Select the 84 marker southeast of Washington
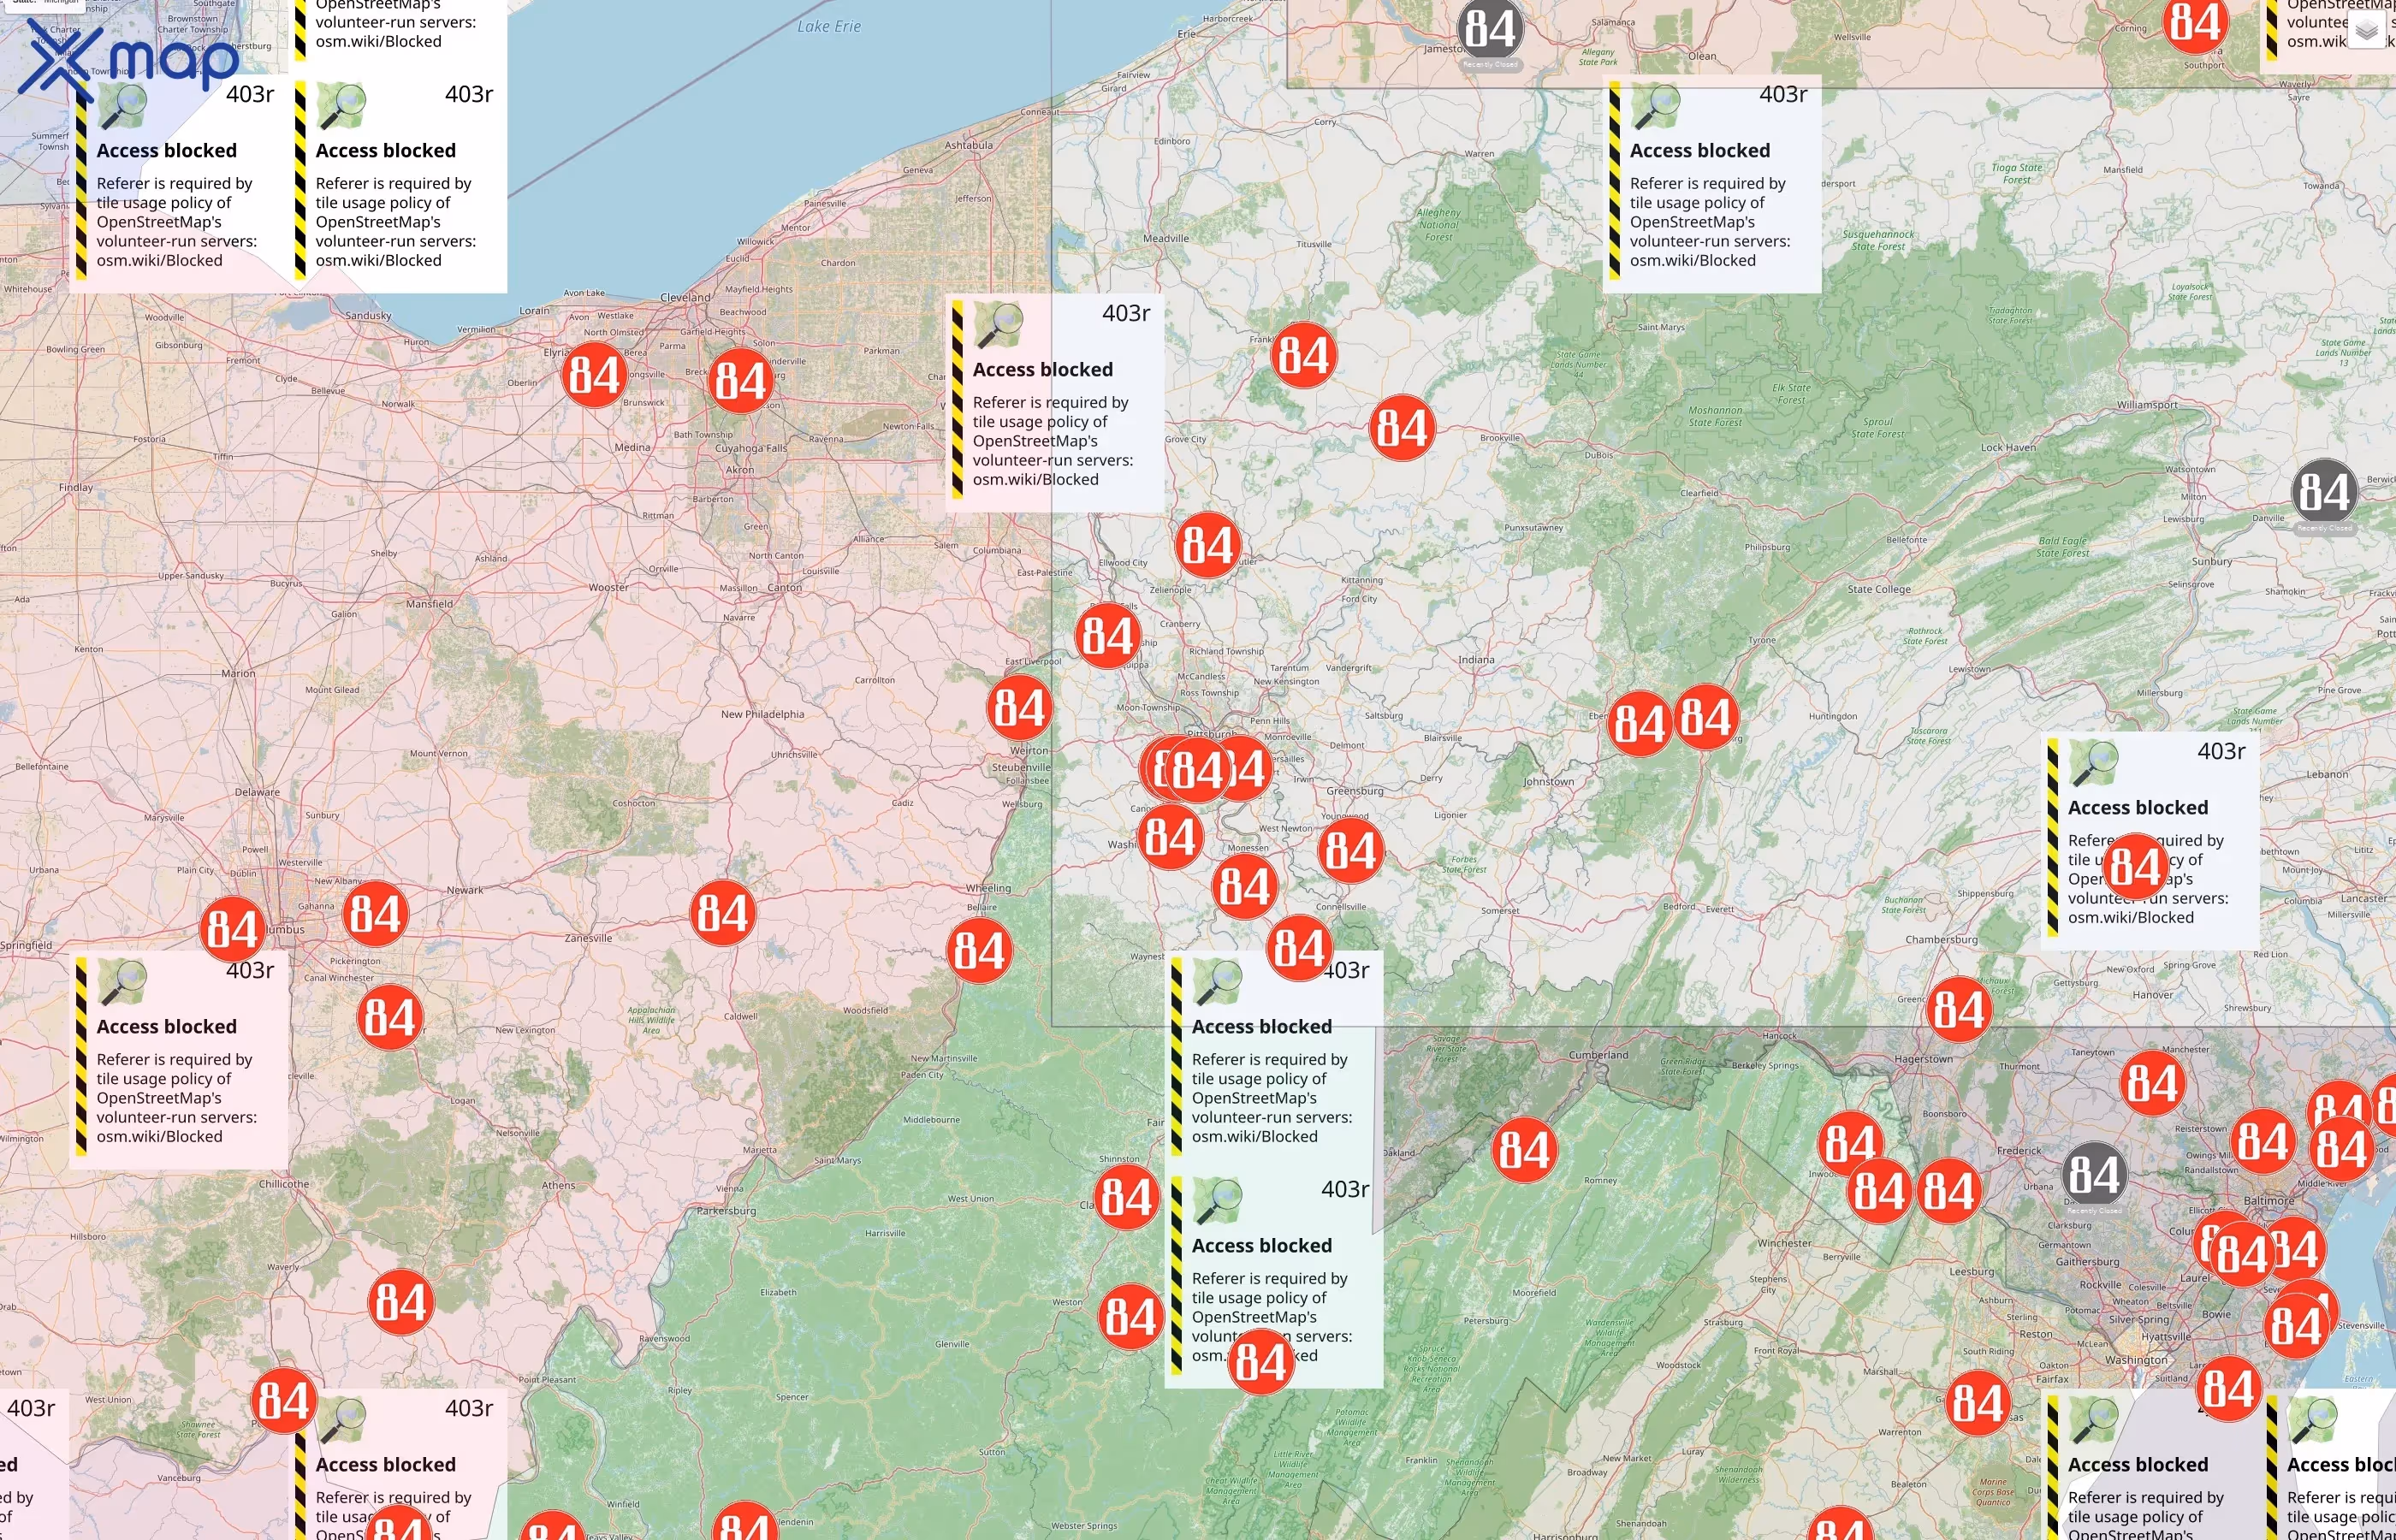Viewport: 2396px width, 1540px height. (2229, 1389)
